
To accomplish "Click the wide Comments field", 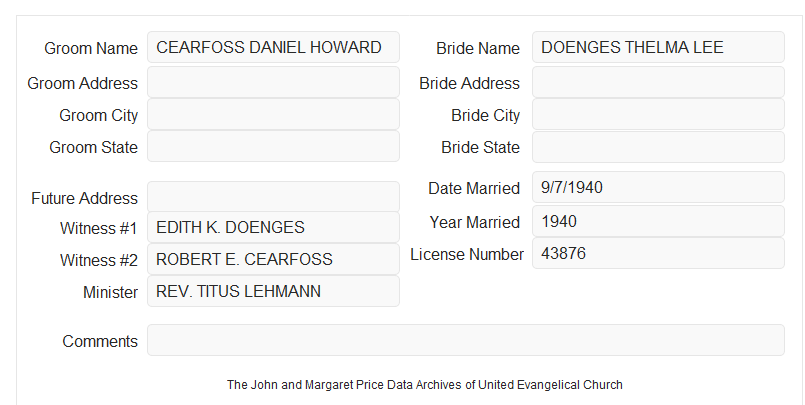I will [466, 340].
